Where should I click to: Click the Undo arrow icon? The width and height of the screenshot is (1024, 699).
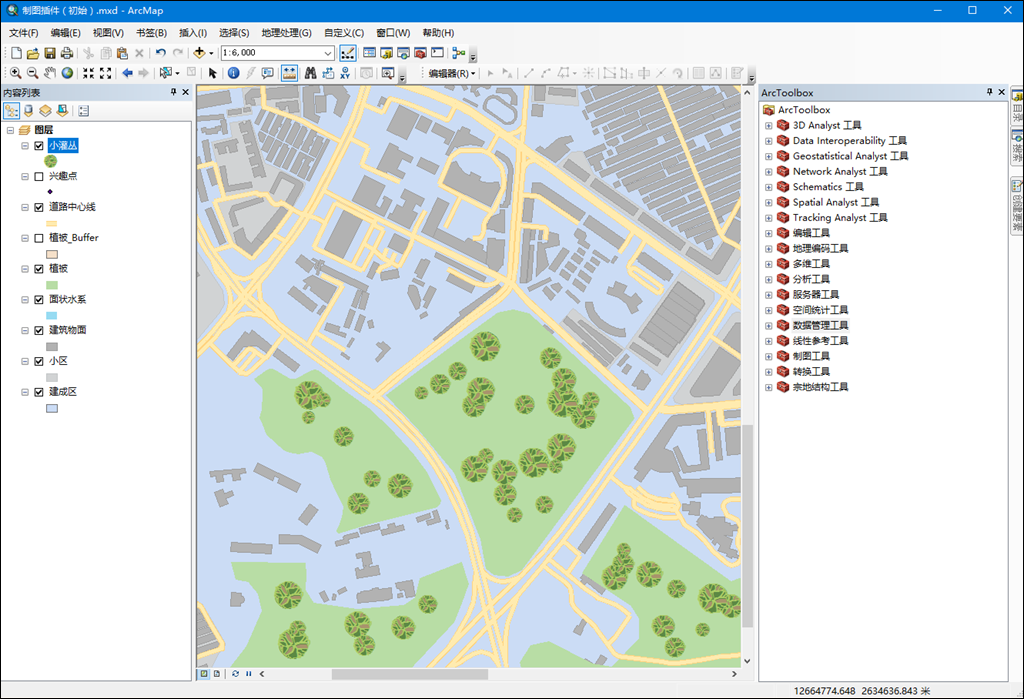pos(161,53)
